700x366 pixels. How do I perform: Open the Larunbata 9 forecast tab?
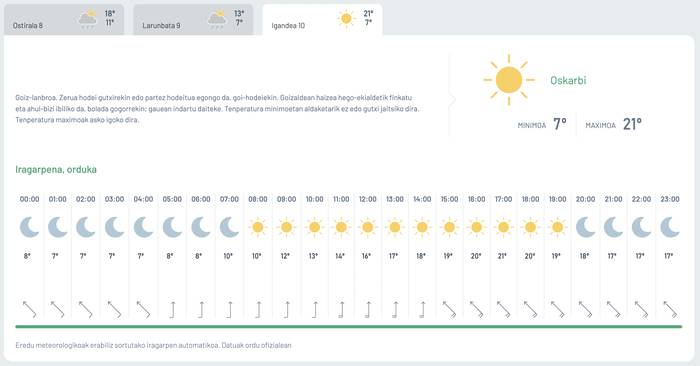point(193,20)
